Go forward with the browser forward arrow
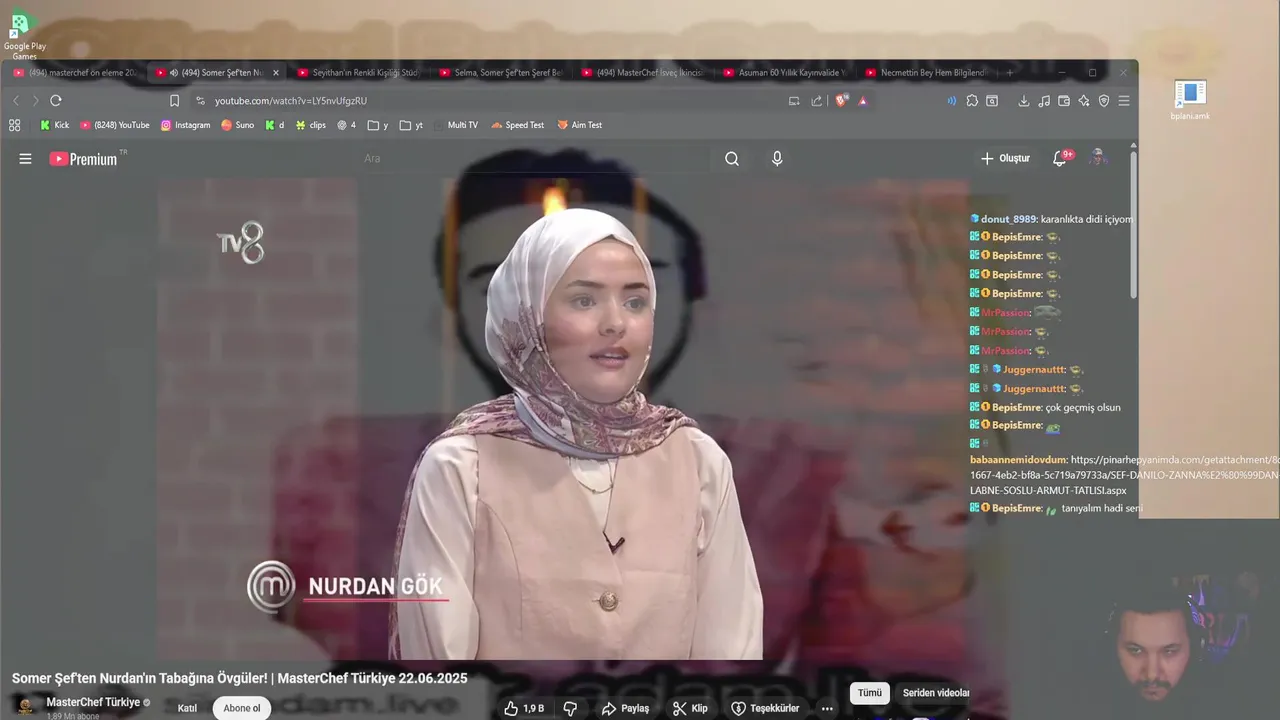Screen dimensions: 1280x720 [x=35, y=101]
